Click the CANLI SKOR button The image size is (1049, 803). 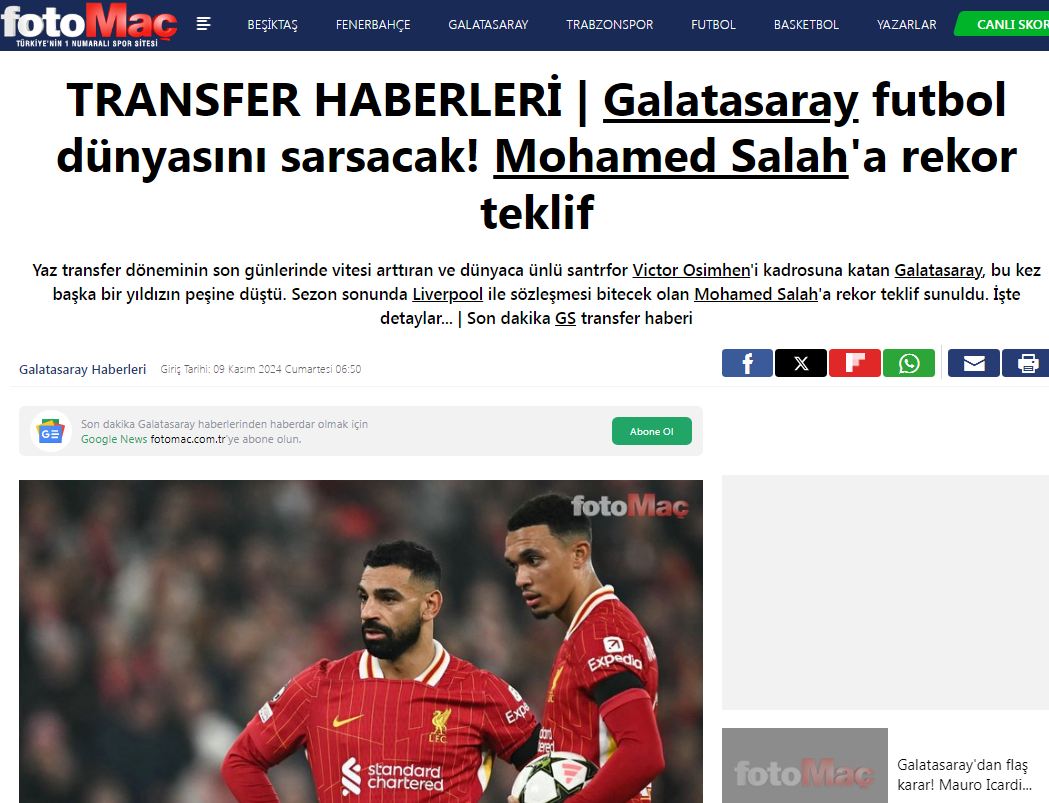tap(1002, 24)
